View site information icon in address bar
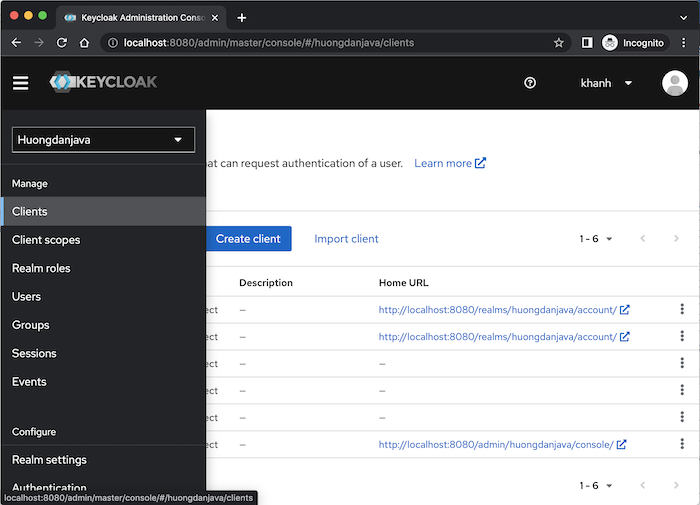 [x=113, y=43]
